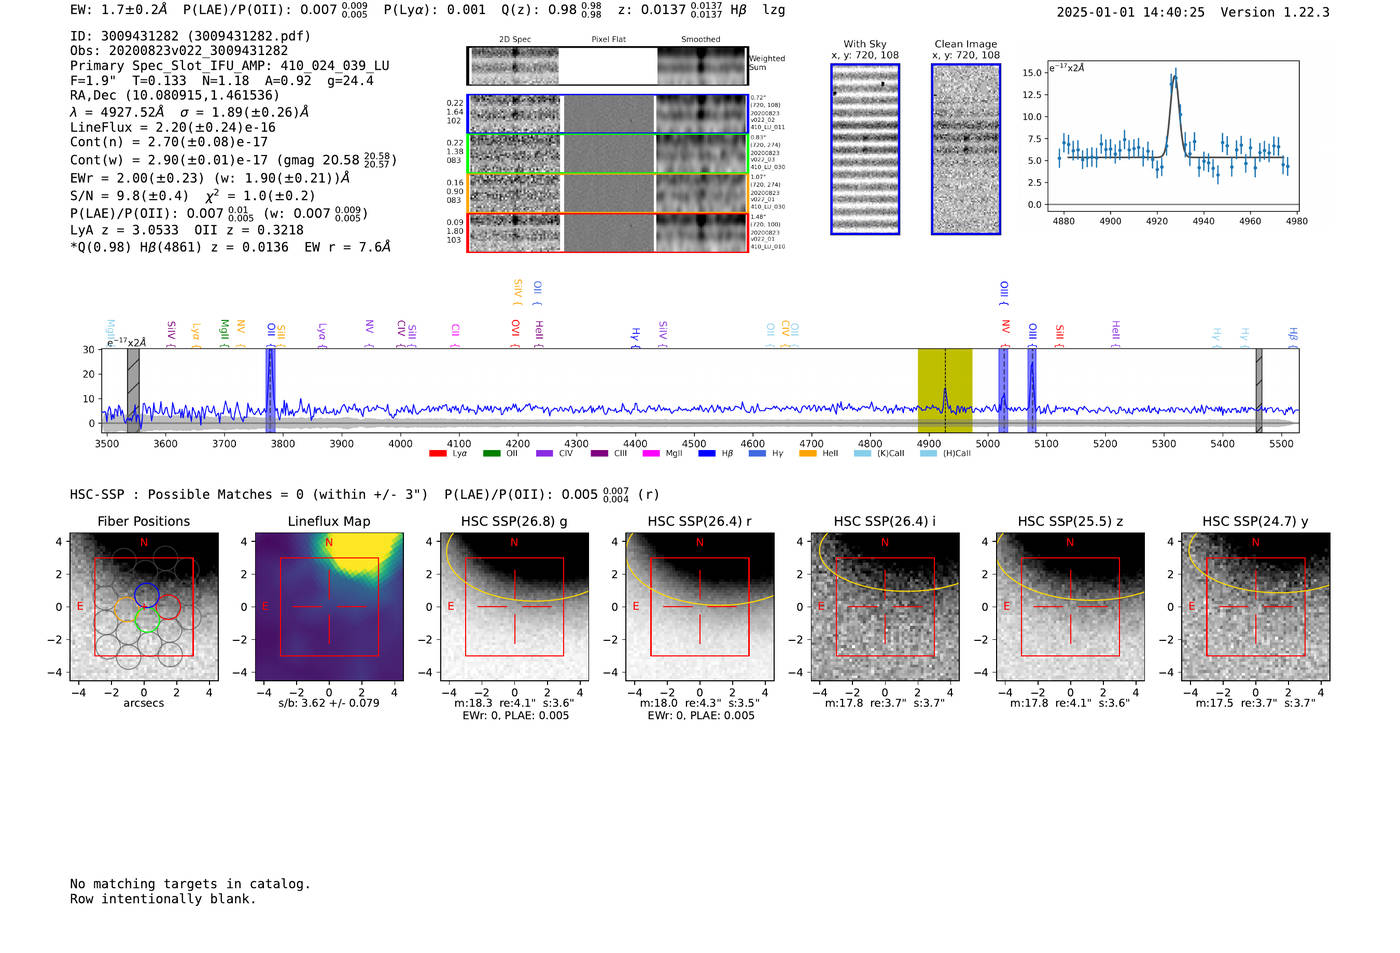Select the blue-bordered 2D spectrum fiber row

coord(607,114)
